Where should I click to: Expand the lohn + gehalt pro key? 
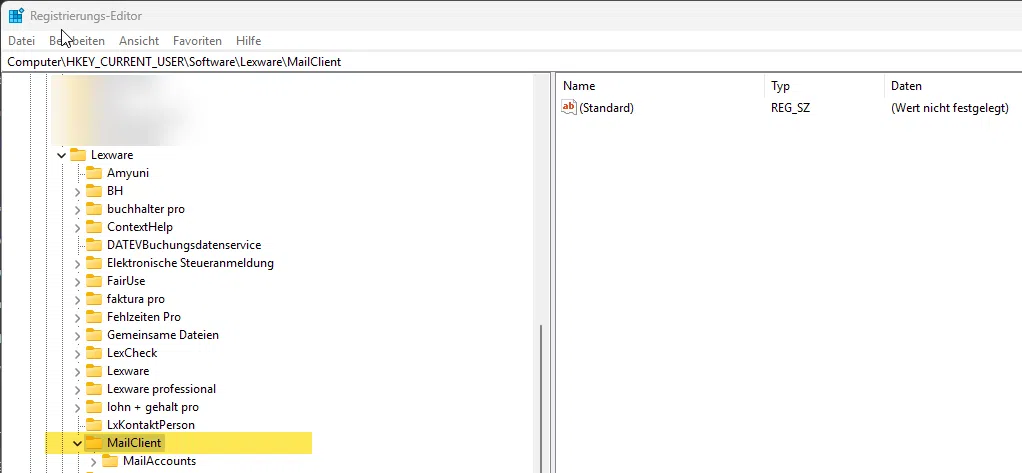[78, 408]
